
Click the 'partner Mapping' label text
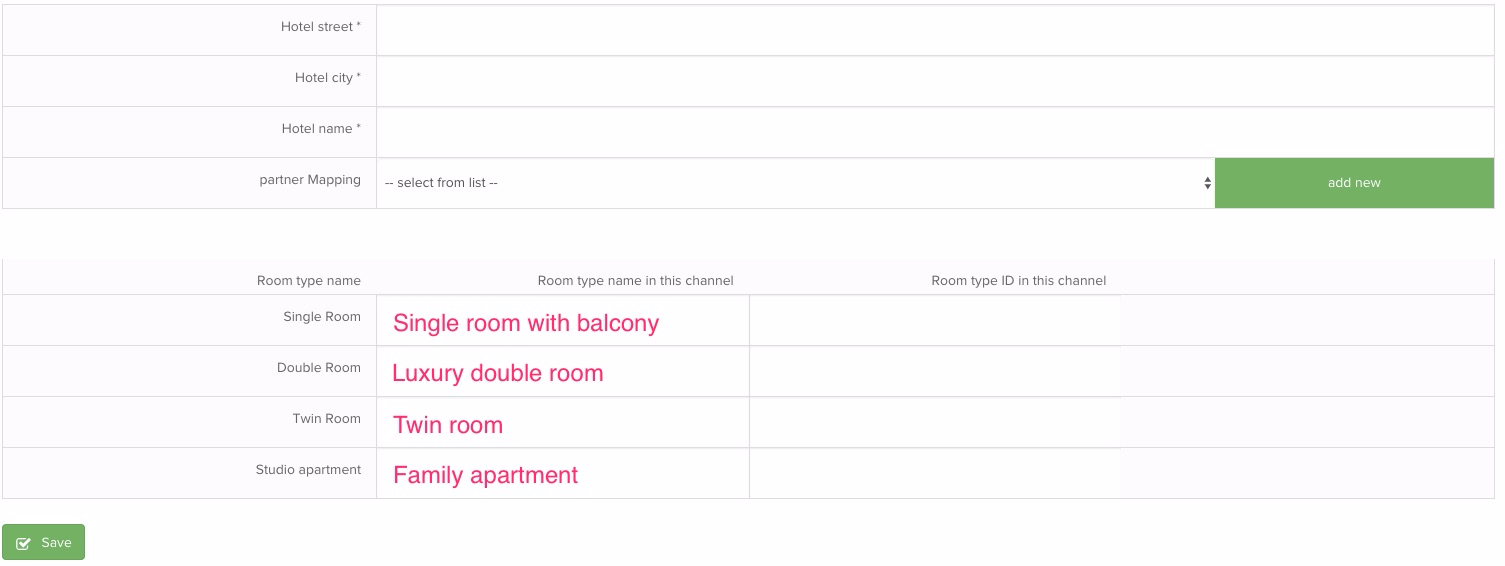pos(310,180)
